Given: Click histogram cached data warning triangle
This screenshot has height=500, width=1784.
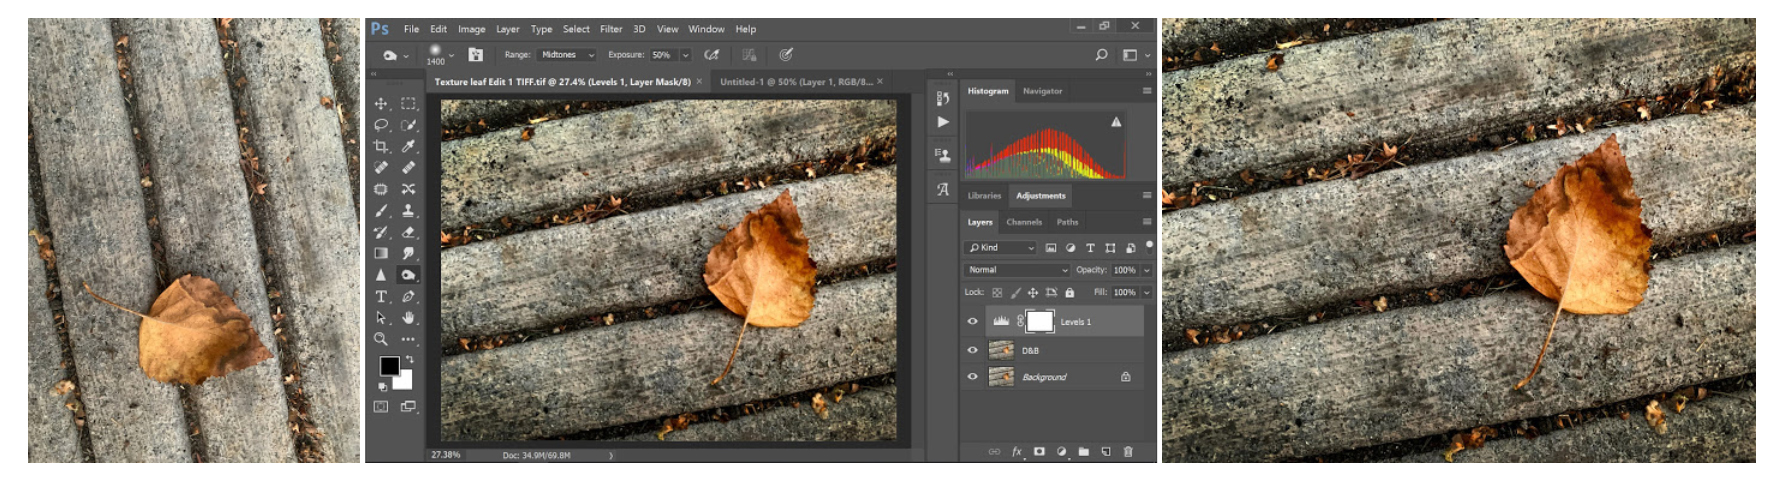Looking at the screenshot, I should (x=1116, y=122).
